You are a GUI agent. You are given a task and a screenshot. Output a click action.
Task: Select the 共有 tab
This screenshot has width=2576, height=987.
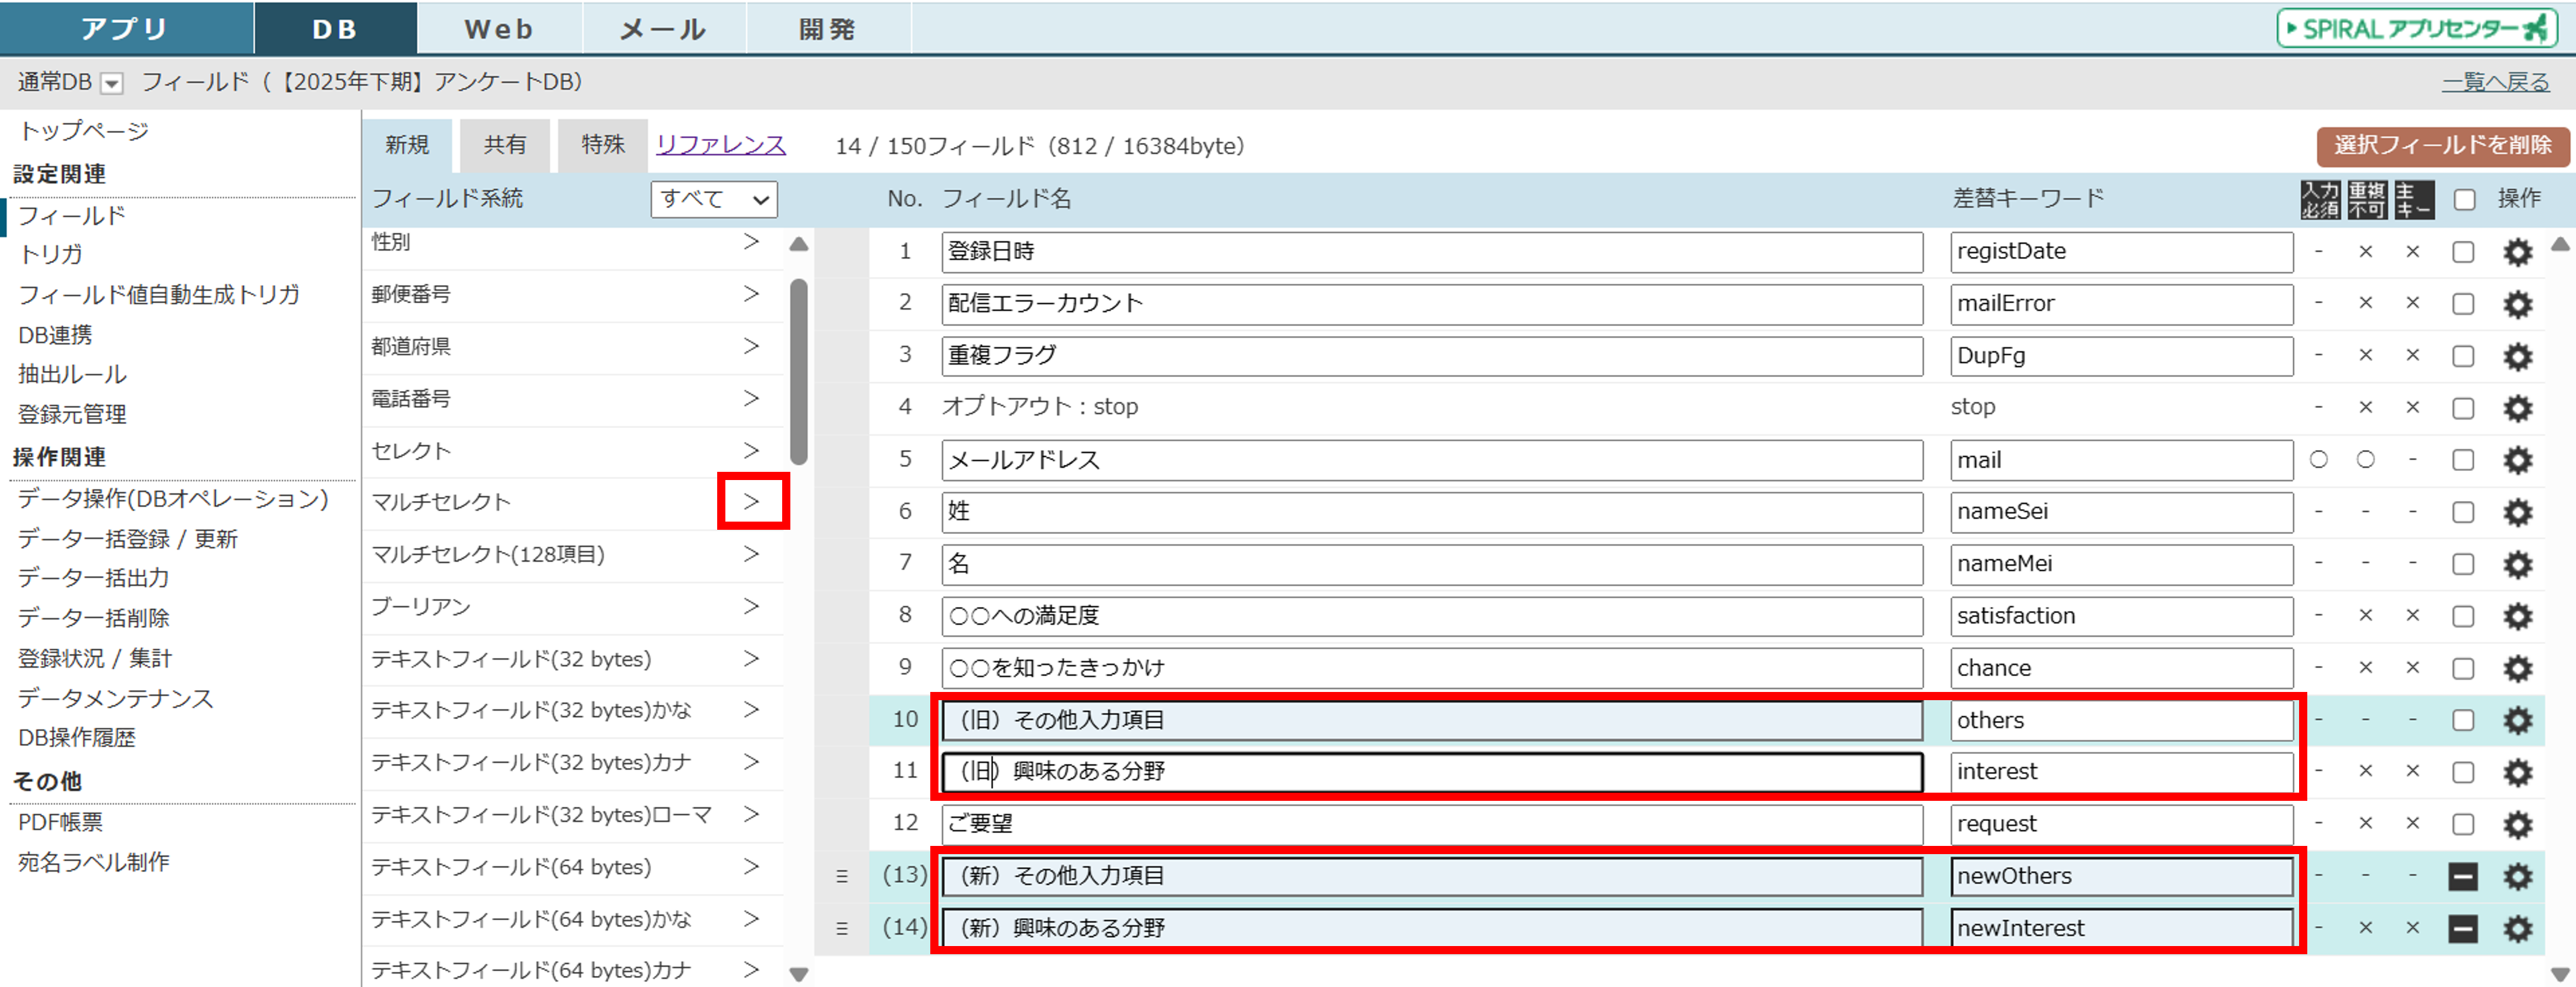(x=505, y=145)
